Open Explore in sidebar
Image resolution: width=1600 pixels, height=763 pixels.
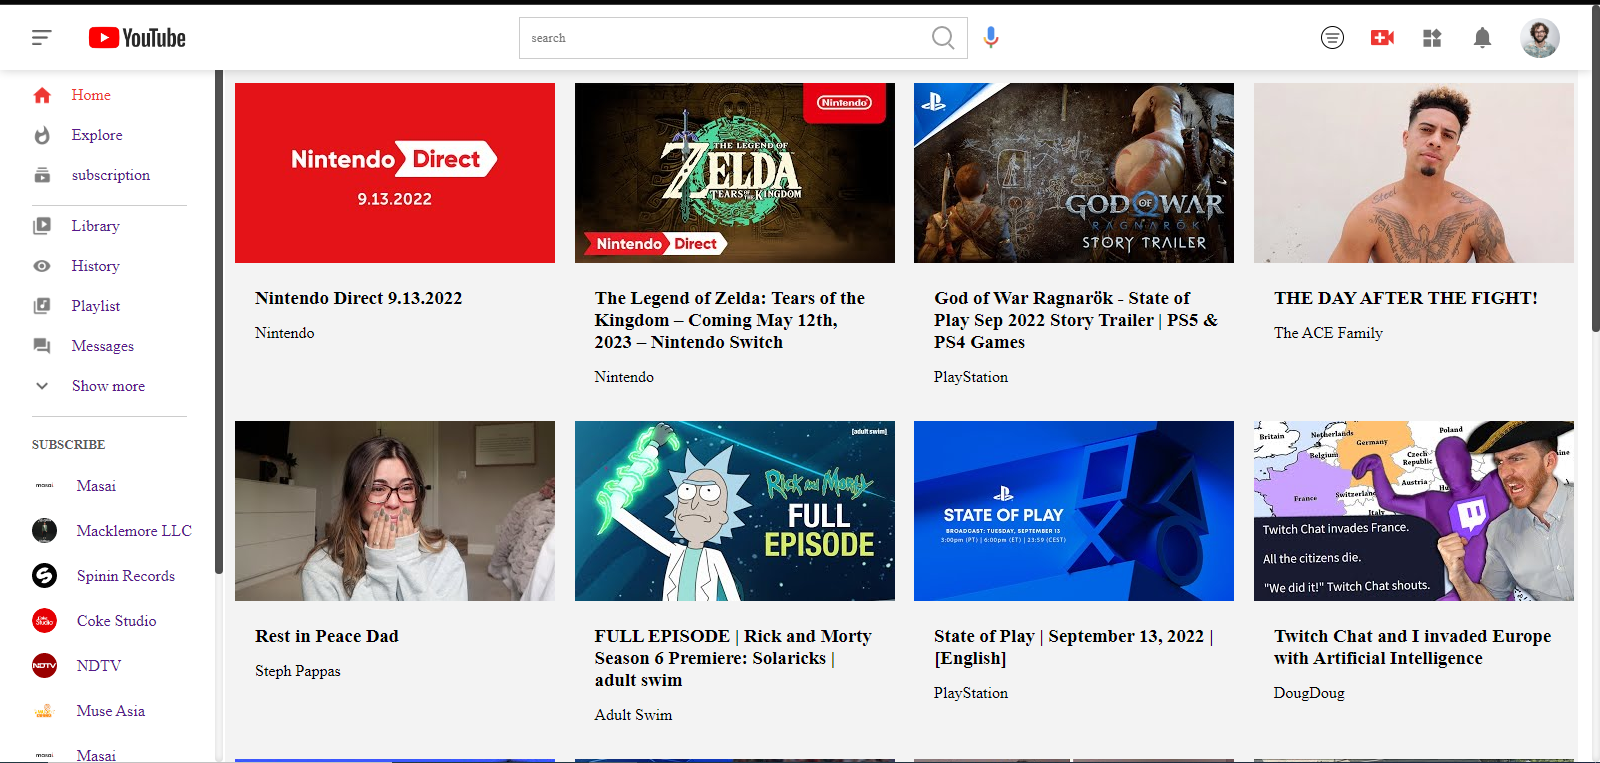click(97, 135)
